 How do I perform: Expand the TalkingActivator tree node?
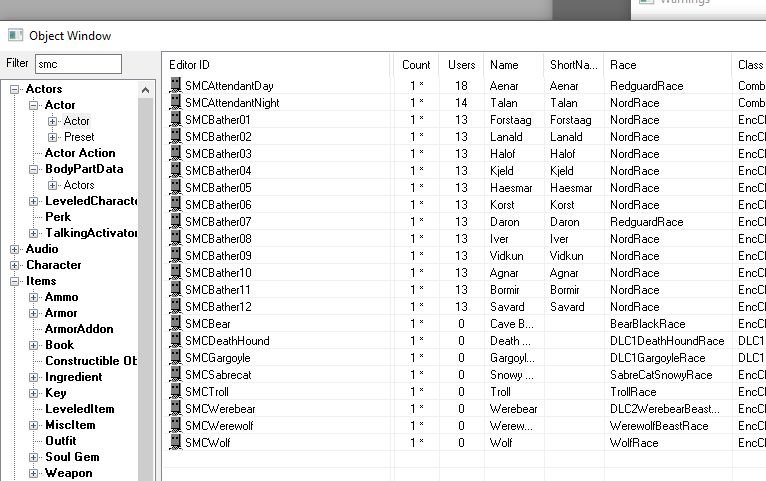[34, 233]
